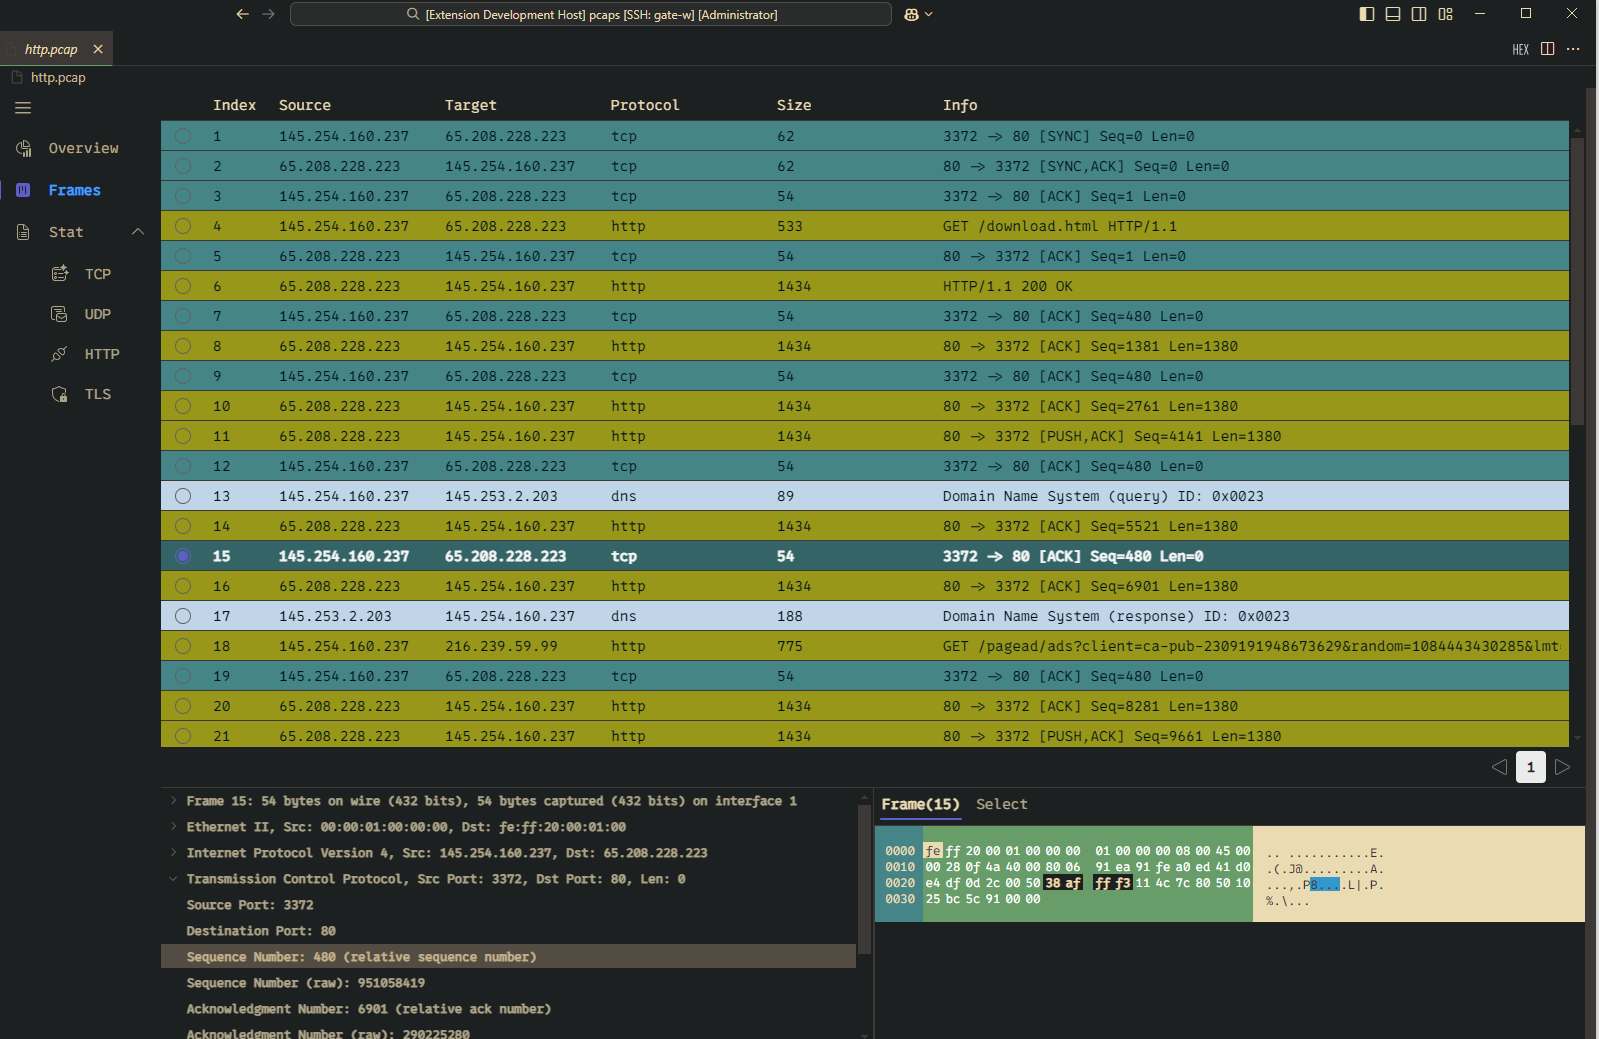
Task: Click the command center search field
Action: click(x=591, y=14)
